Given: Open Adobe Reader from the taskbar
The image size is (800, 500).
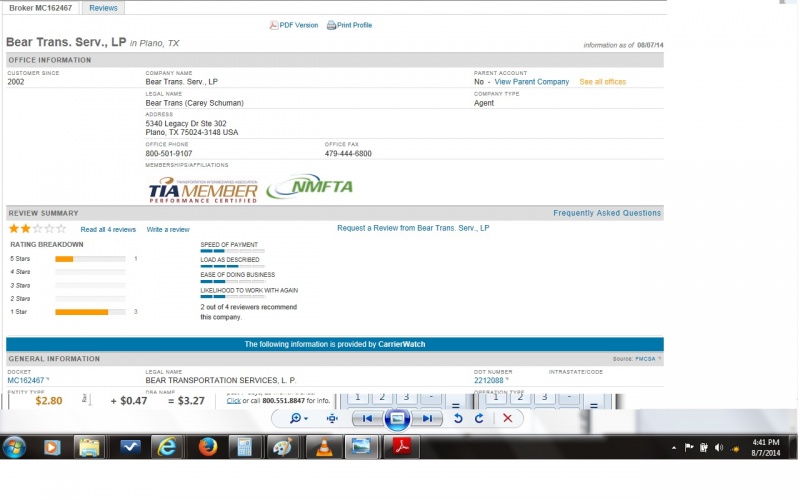Looking at the screenshot, I should pos(402,447).
